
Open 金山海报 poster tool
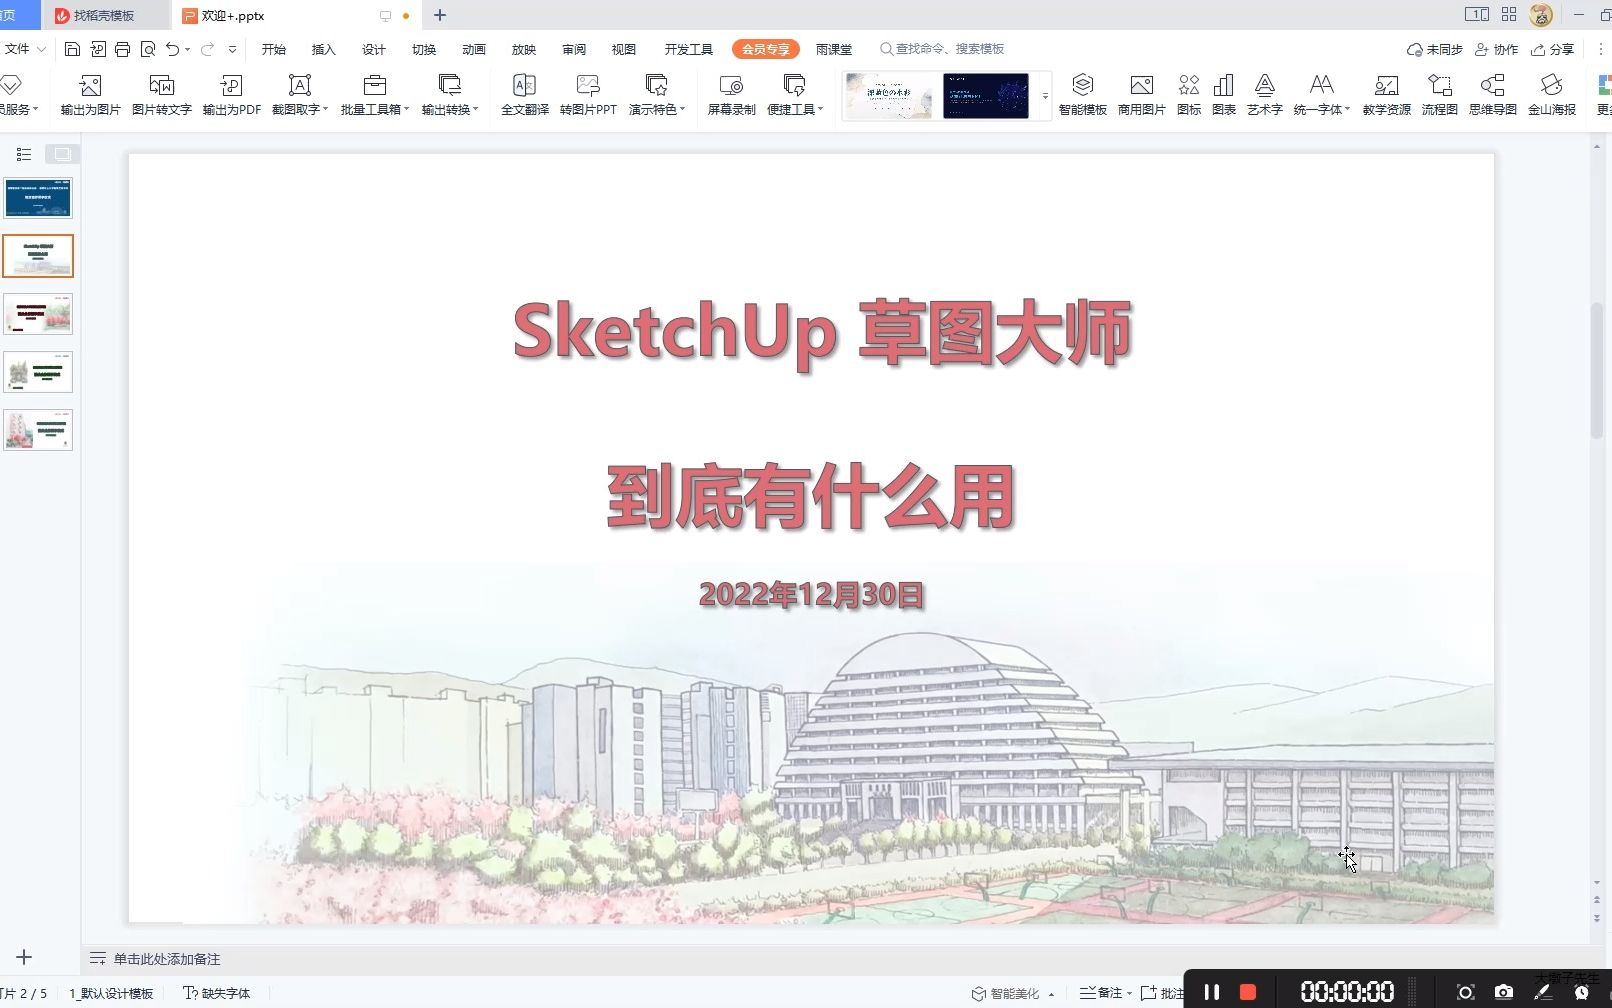1552,95
